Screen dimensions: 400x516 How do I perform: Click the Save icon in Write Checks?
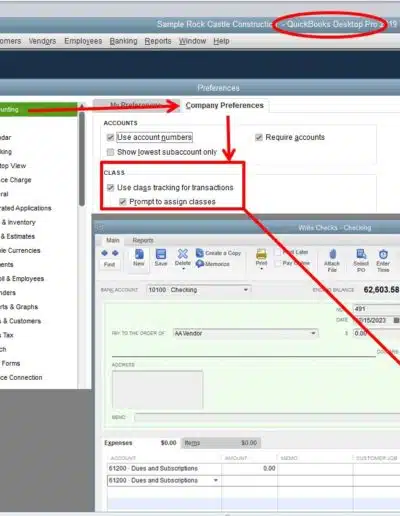pos(161,254)
